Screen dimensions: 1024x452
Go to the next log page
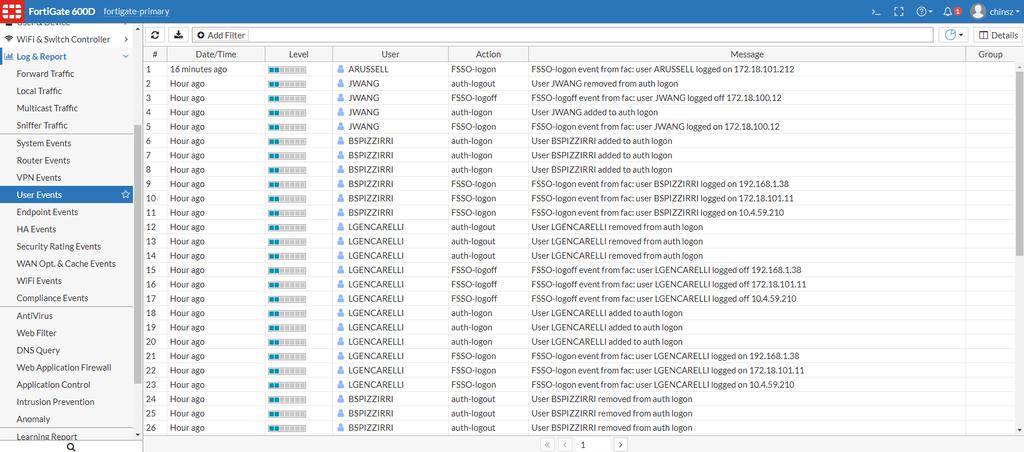tap(620, 445)
